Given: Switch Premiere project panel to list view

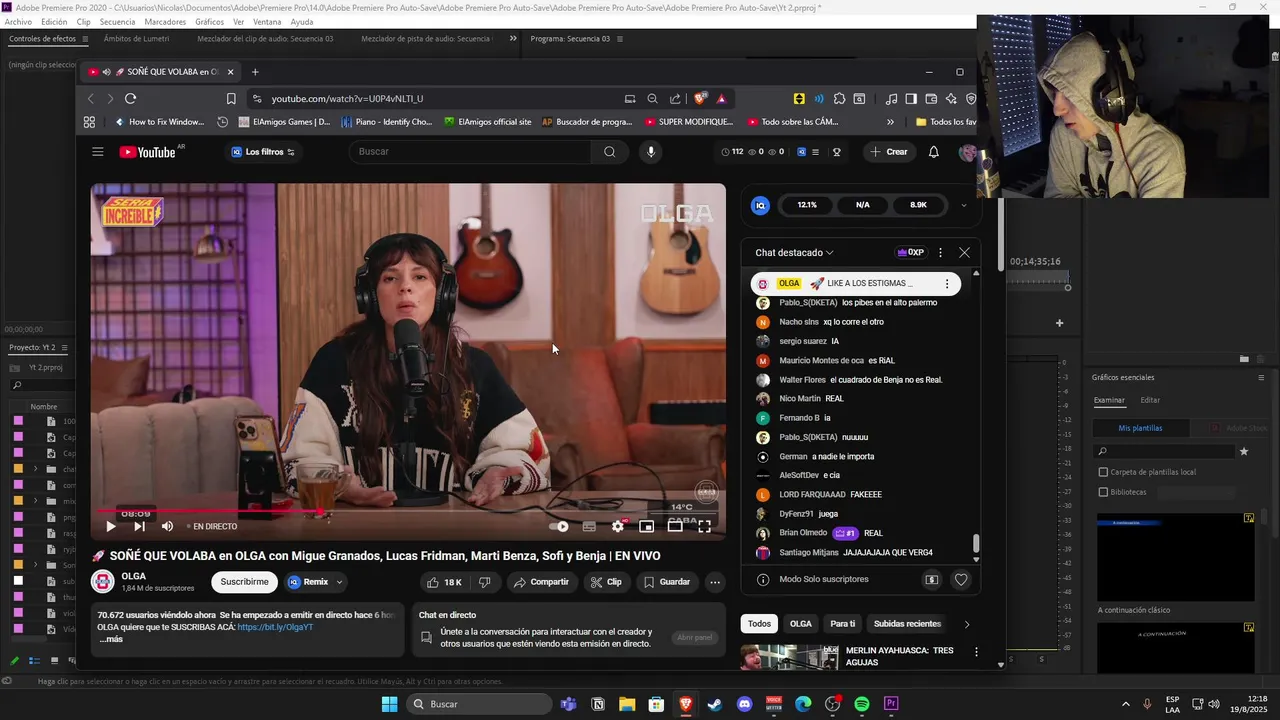Looking at the screenshot, I should [x=34, y=660].
